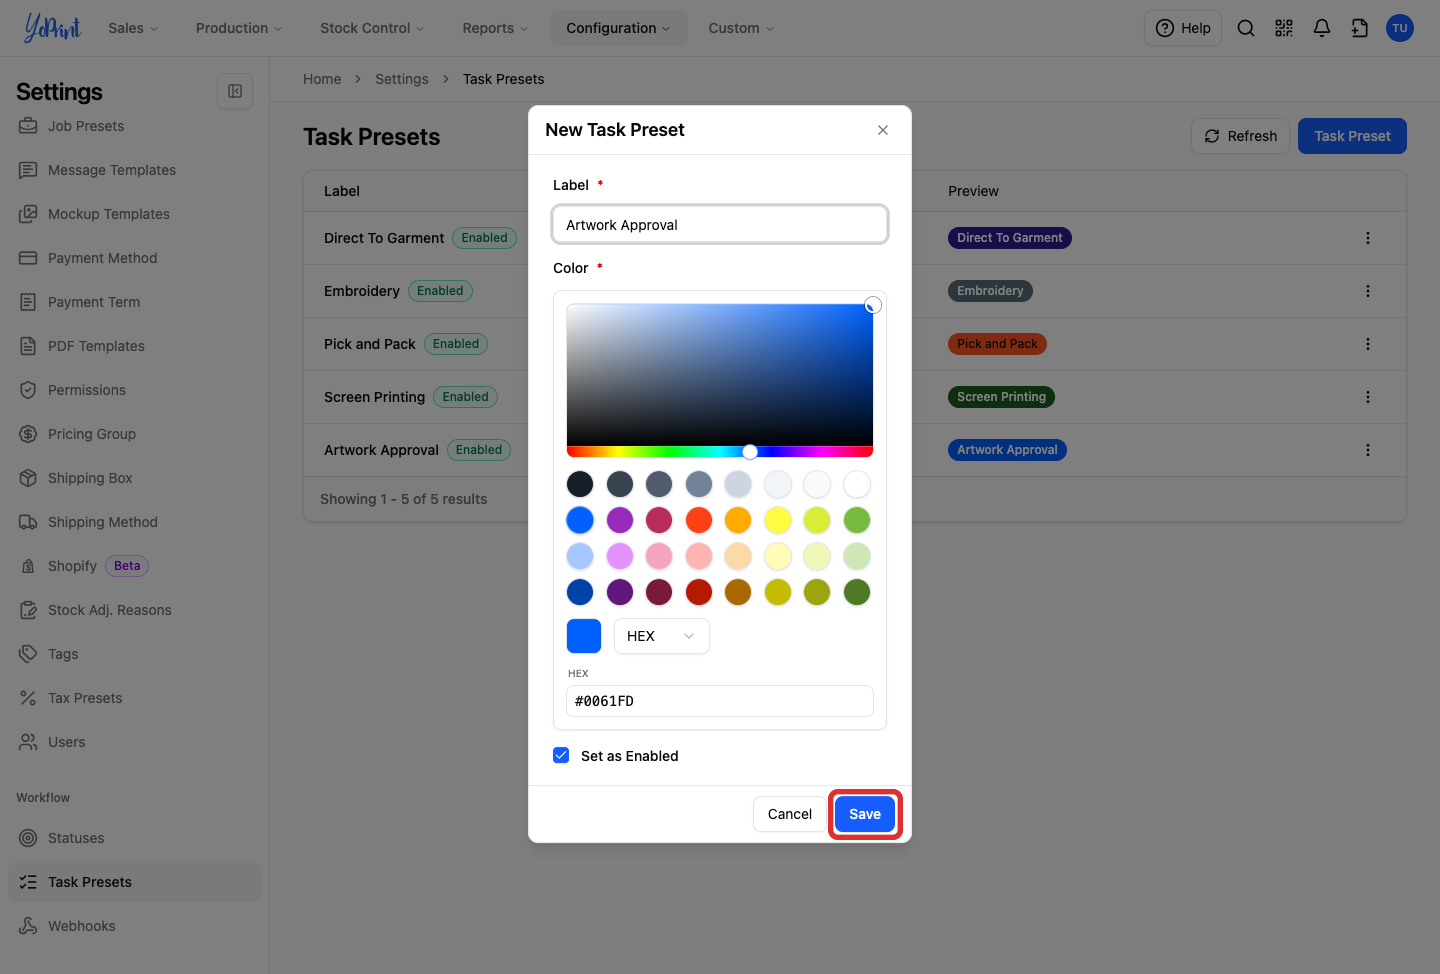The width and height of the screenshot is (1440, 974).
Task: Open actions menu for Artwork Approval row
Action: pyautogui.click(x=1368, y=450)
